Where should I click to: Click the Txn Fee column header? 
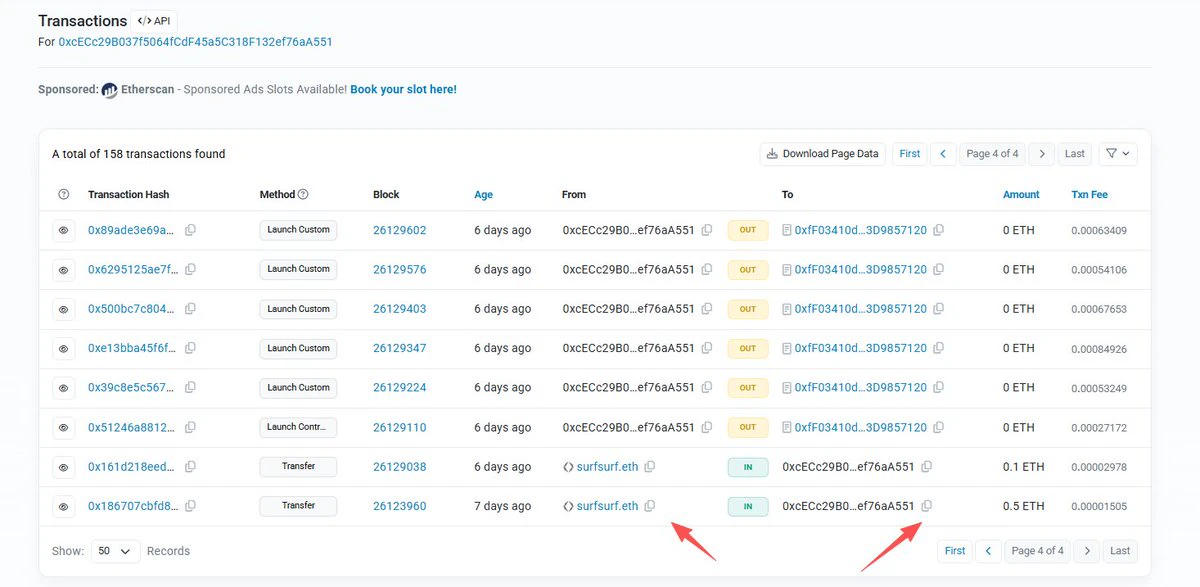1089,195
